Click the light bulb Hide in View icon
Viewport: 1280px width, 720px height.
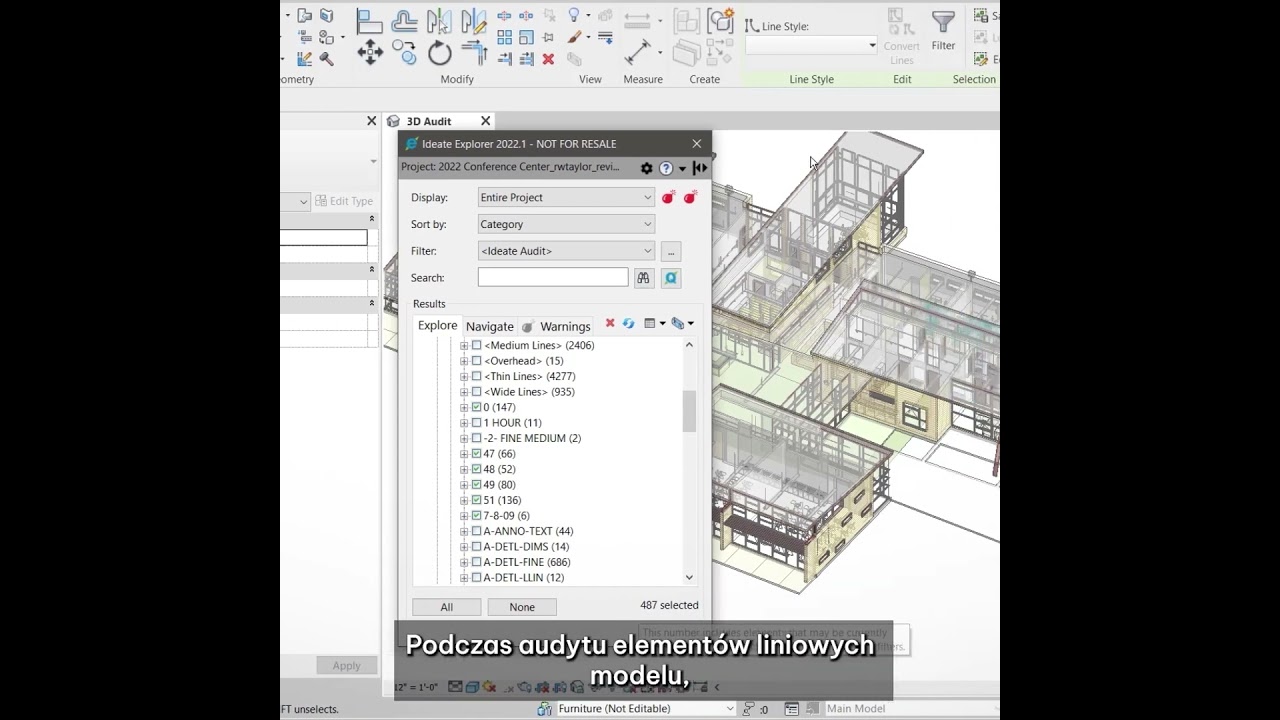click(574, 15)
